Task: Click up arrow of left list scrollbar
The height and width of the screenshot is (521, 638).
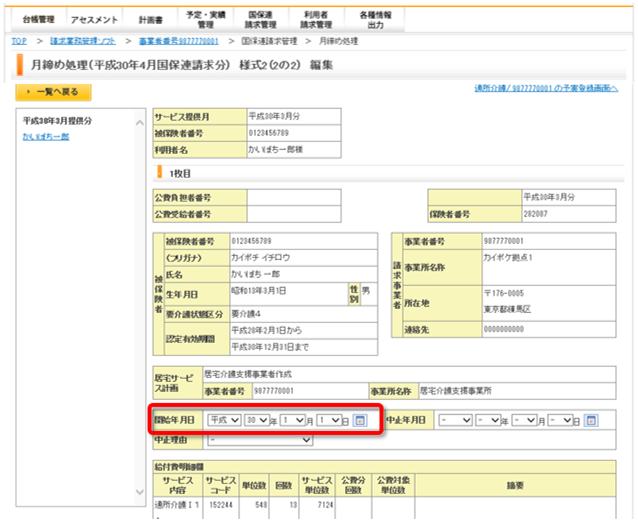Action: (140, 123)
